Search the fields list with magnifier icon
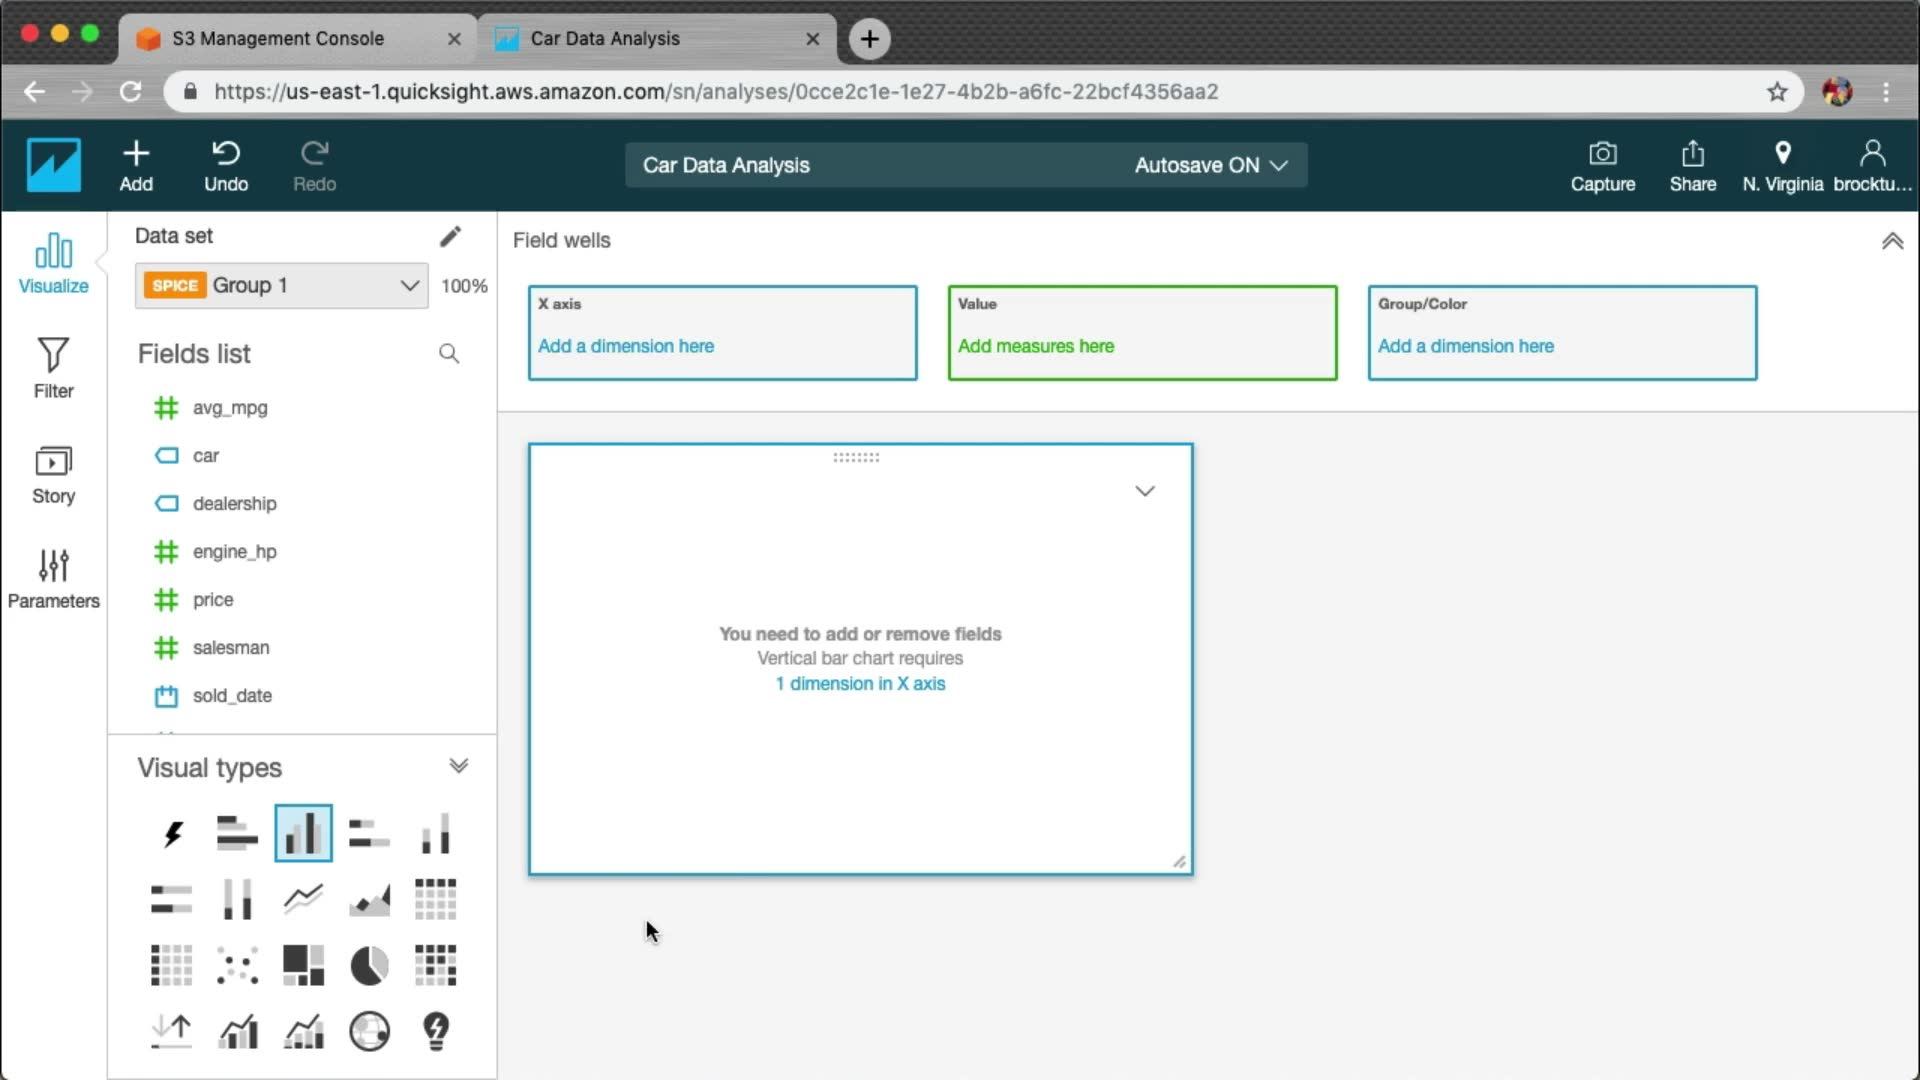The height and width of the screenshot is (1080, 1920). [x=449, y=354]
